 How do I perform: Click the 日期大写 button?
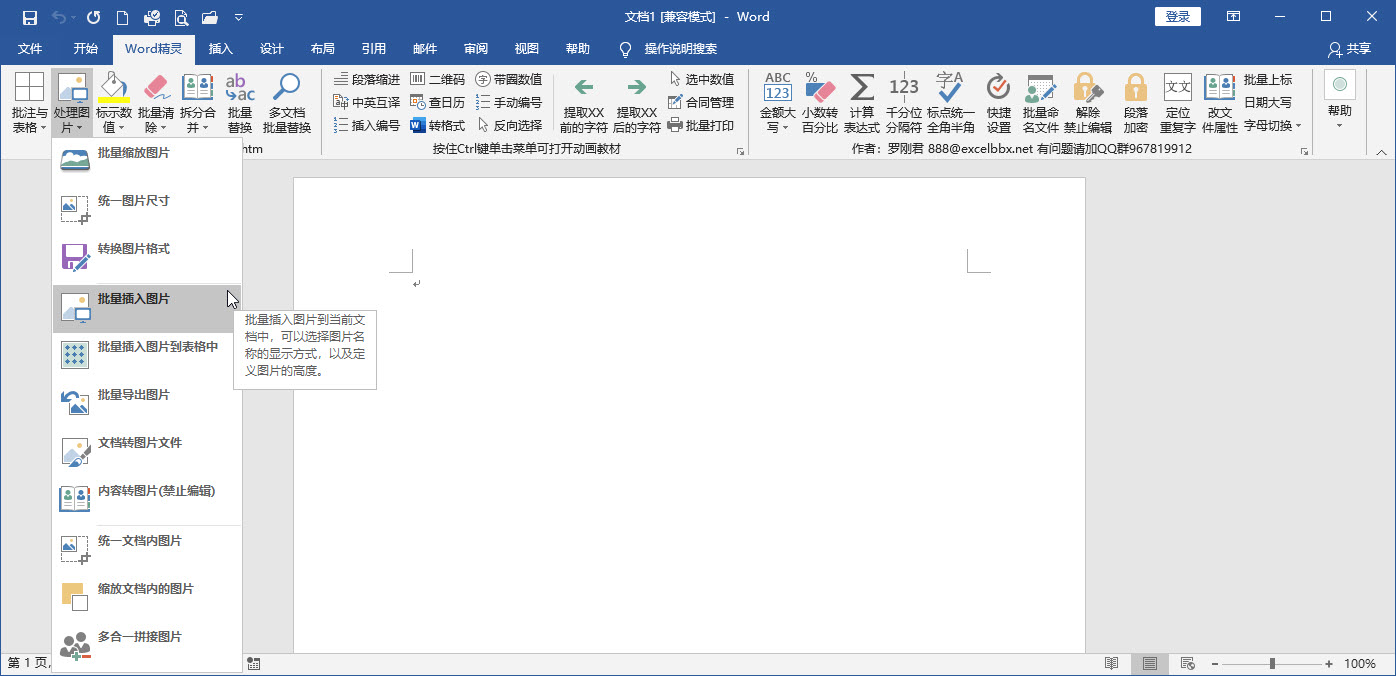tap(1268, 102)
